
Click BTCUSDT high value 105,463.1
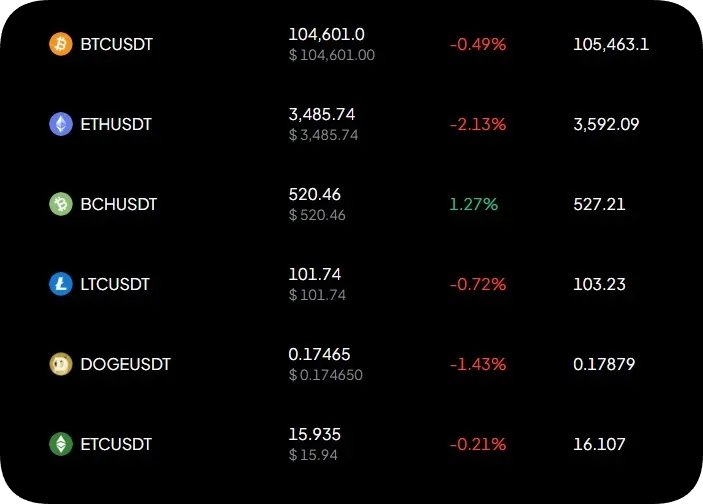611,44
